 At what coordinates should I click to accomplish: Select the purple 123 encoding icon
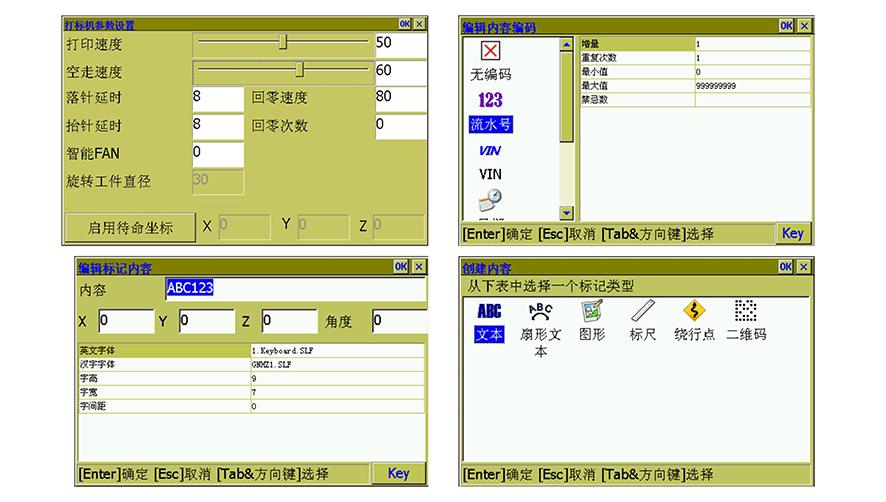490,100
